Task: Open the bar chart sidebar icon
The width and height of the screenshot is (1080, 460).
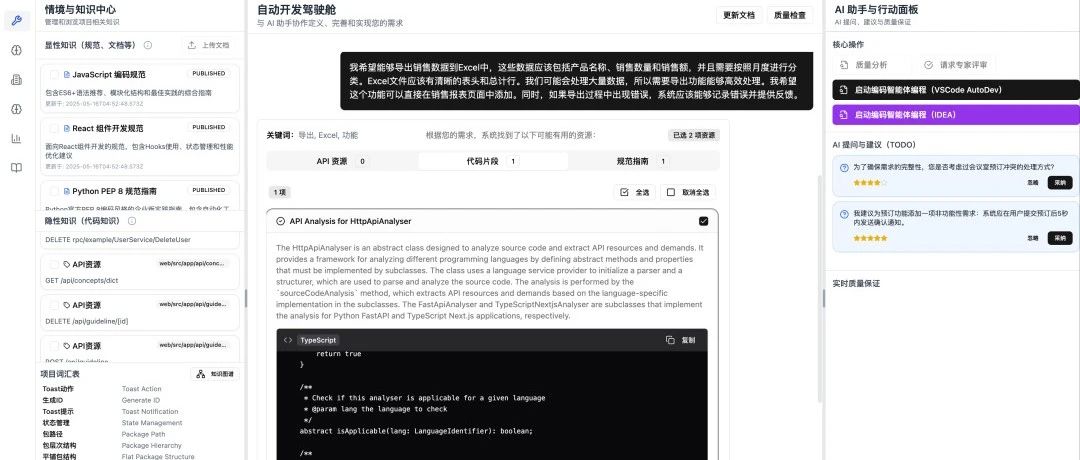Action: click(17, 138)
